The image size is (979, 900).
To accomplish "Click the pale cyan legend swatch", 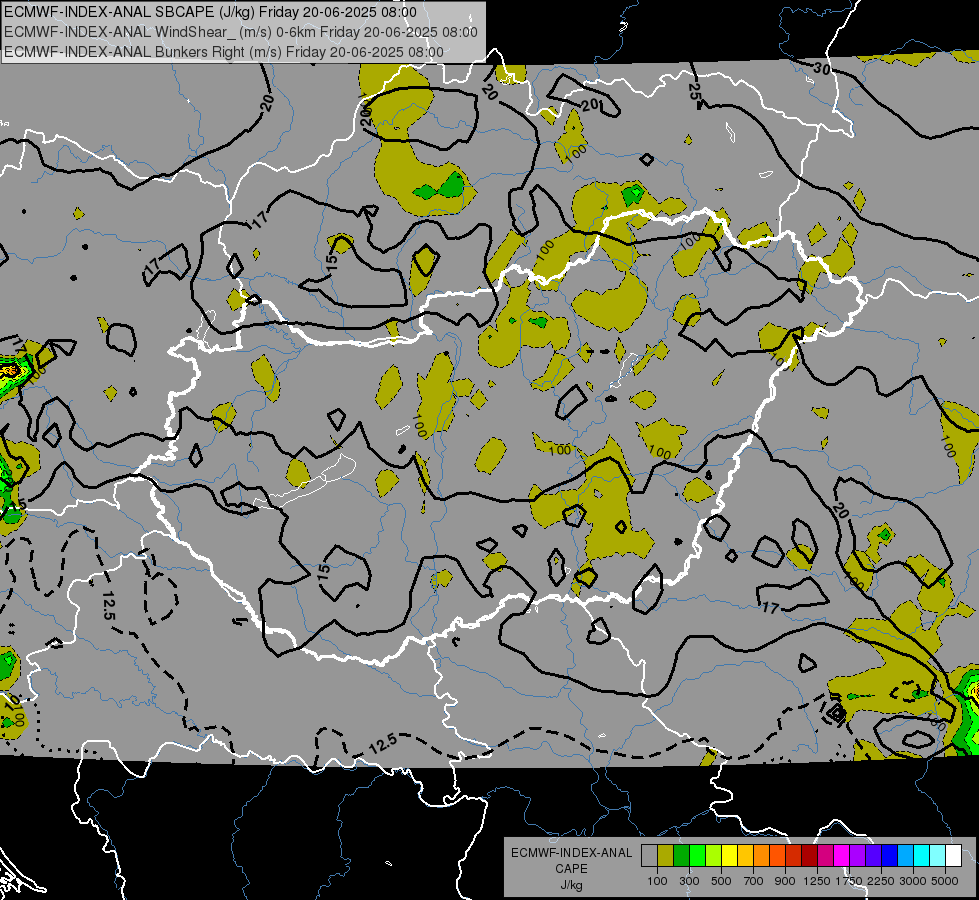I will [938, 856].
